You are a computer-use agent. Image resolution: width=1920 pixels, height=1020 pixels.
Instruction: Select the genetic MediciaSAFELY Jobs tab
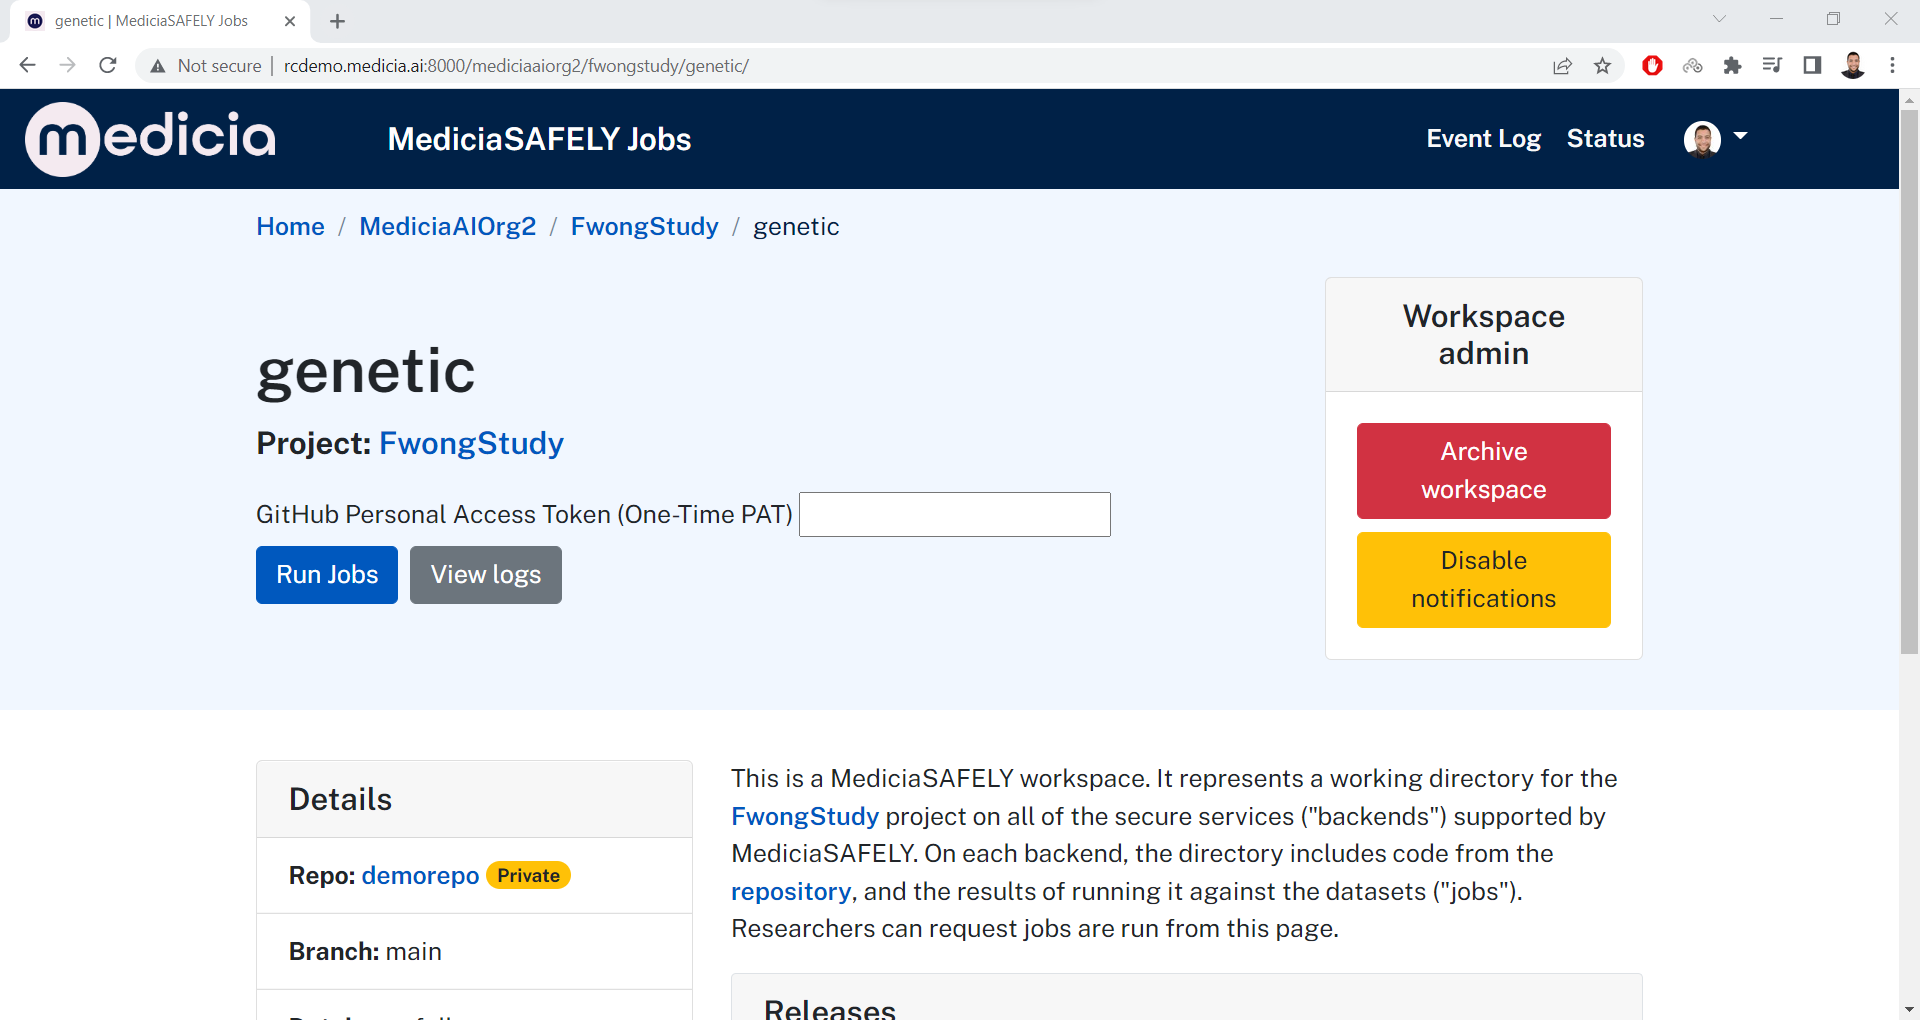tap(160, 21)
